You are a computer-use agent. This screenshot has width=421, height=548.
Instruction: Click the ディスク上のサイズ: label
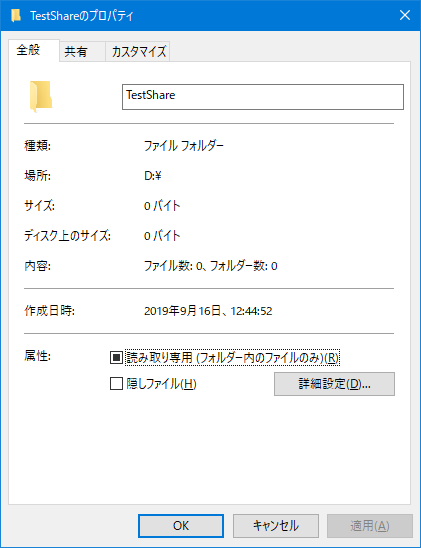point(67,236)
